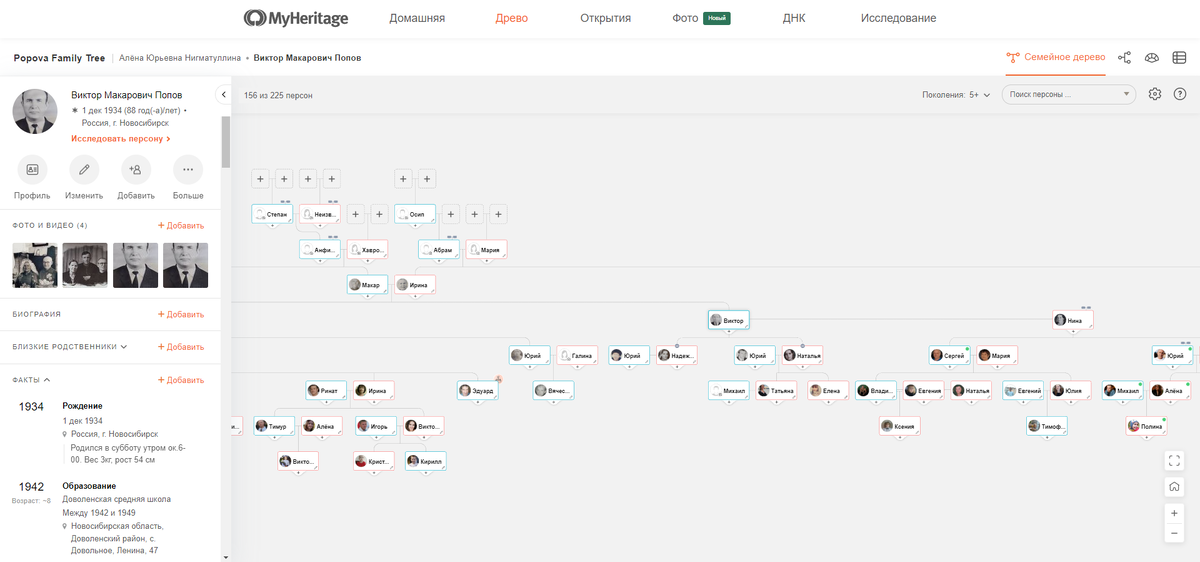The width and height of the screenshot is (1200, 562).
Task: Switch to fan chart view icon
Action: (1152, 58)
